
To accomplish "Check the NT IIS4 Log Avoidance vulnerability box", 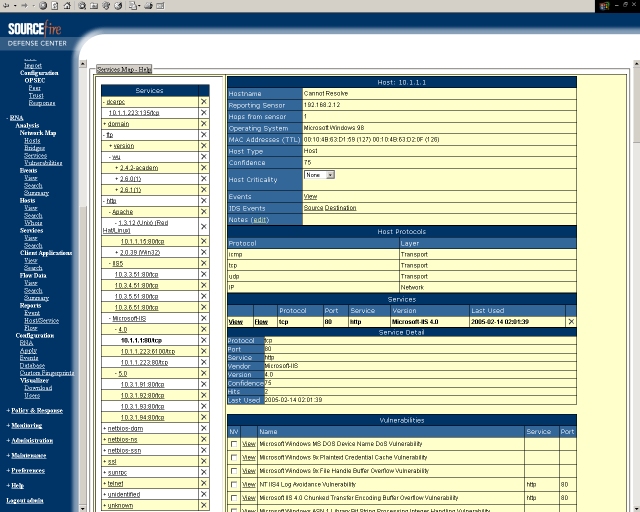I will pos(234,484).
